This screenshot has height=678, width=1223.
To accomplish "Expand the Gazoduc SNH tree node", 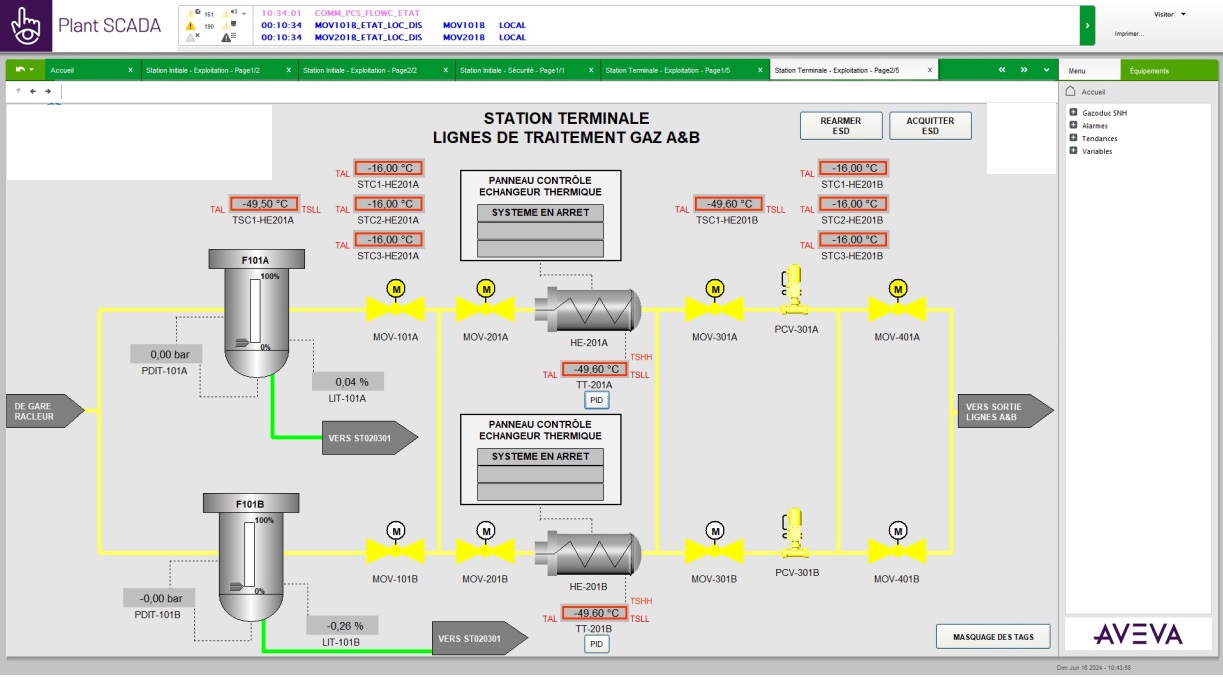I will pyautogui.click(x=1073, y=113).
